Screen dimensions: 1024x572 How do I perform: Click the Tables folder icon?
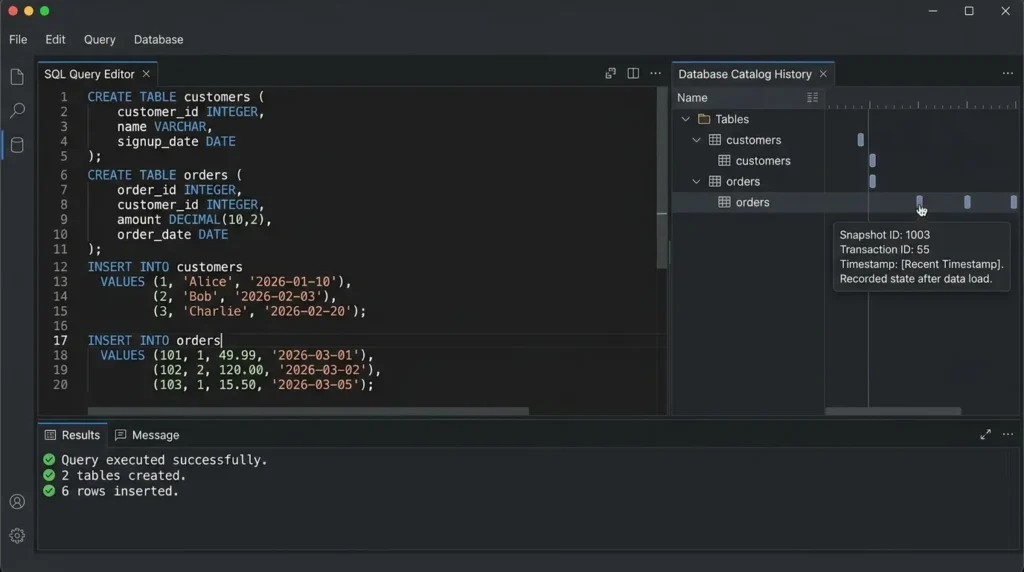click(x=704, y=119)
